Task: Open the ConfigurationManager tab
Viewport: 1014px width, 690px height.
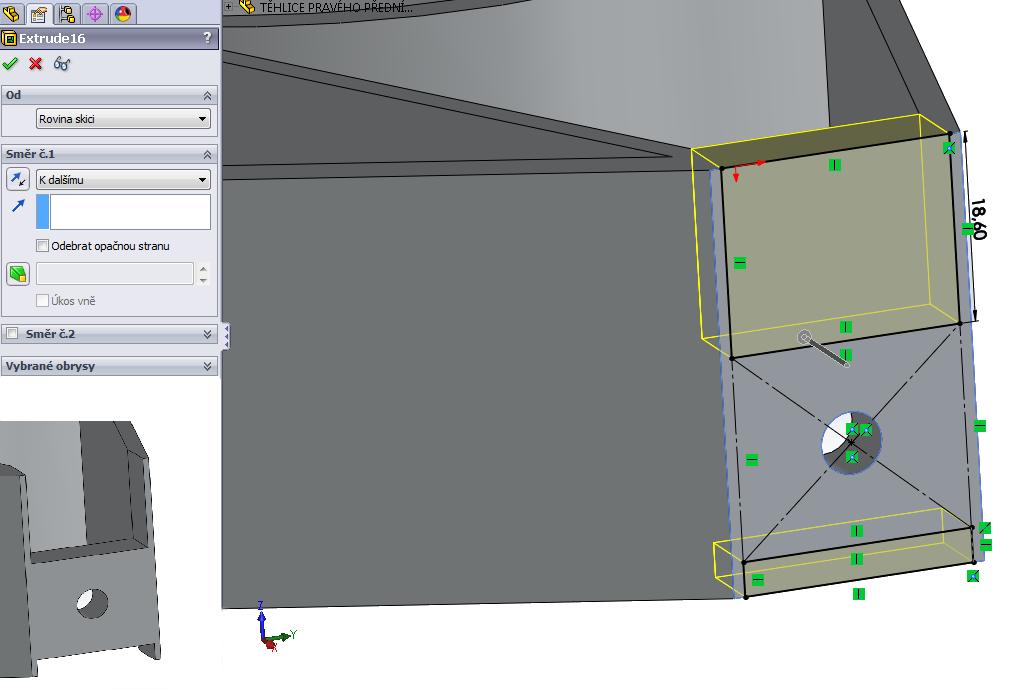Action: tap(67, 13)
